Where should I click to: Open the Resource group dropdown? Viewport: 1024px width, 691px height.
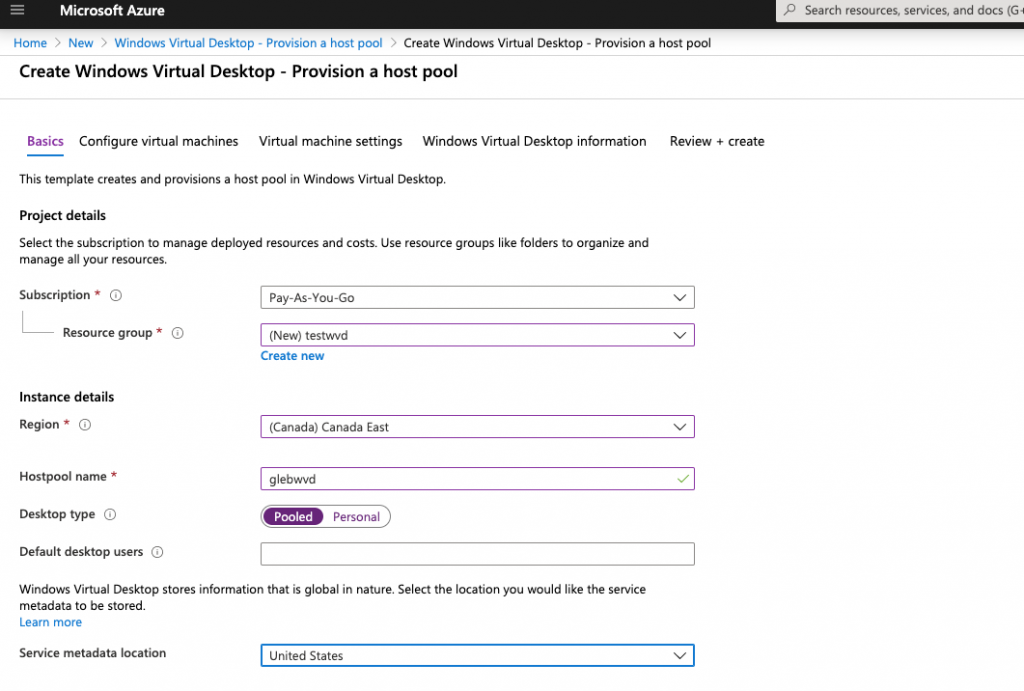pos(477,335)
